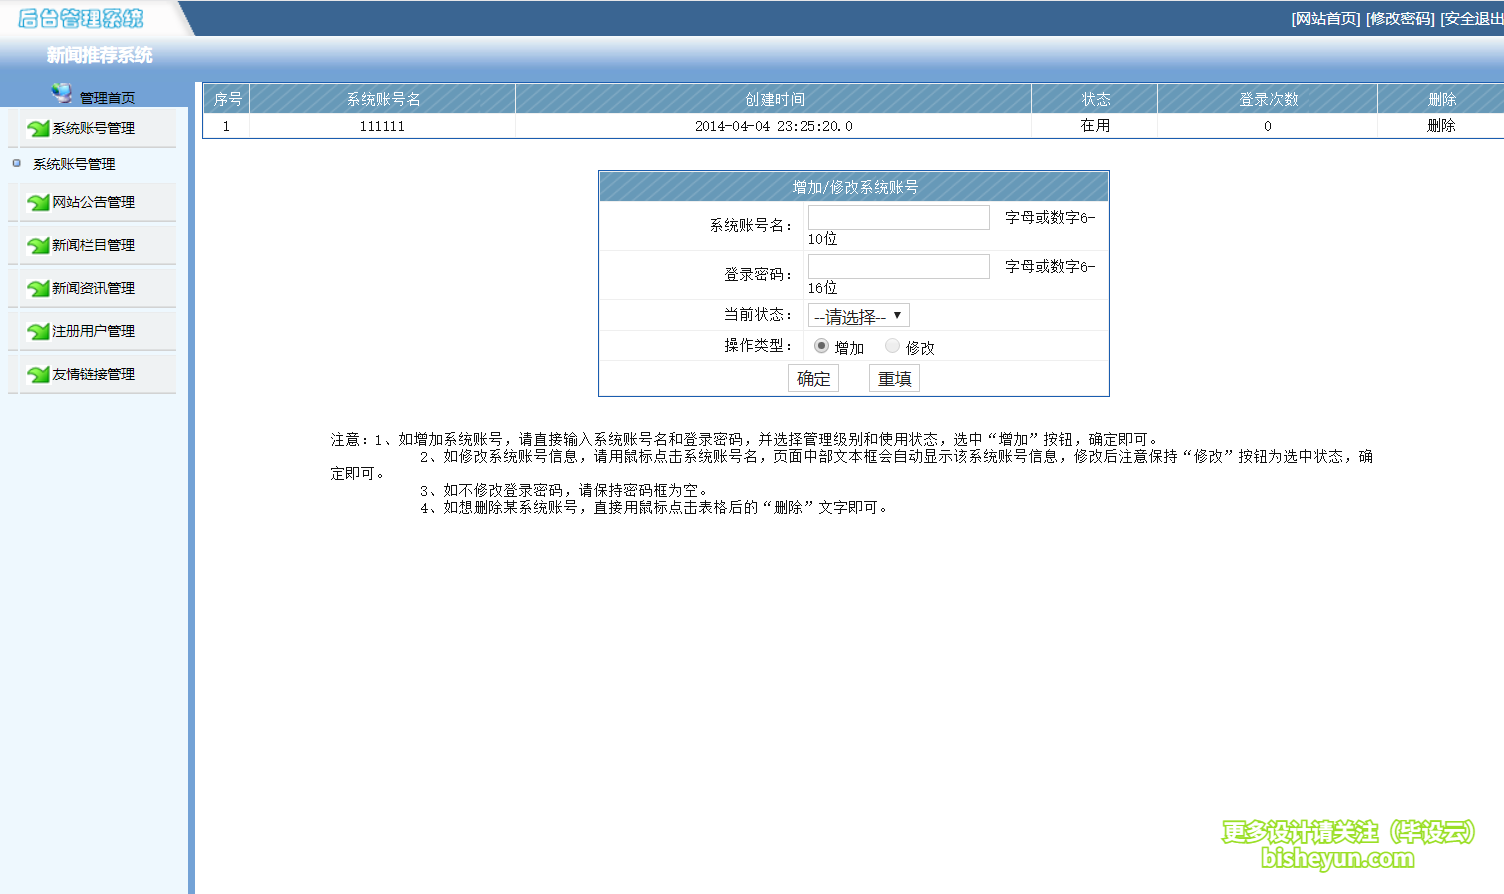Image resolution: width=1504 pixels, height=894 pixels.
Task: Click the 序号 column header
Action: (227, 99)
